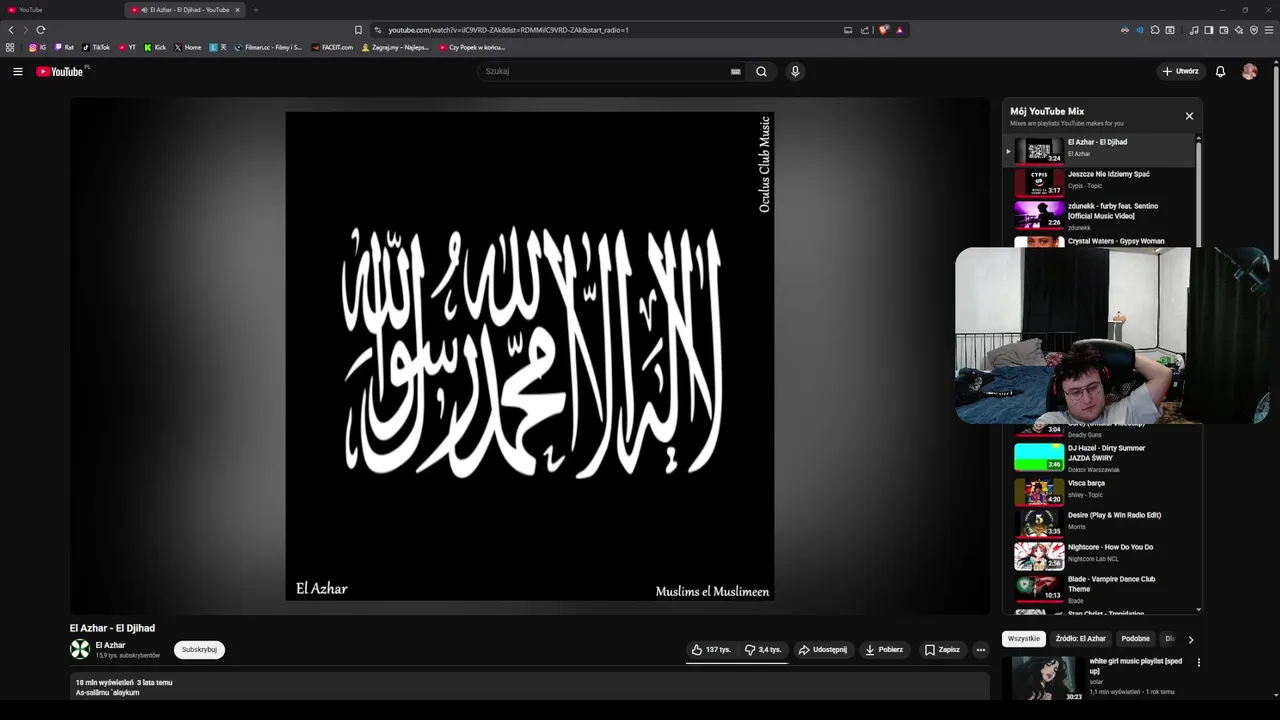Go back in the browser
Viewport: 1280px width, 720px height.
(11, 30)
